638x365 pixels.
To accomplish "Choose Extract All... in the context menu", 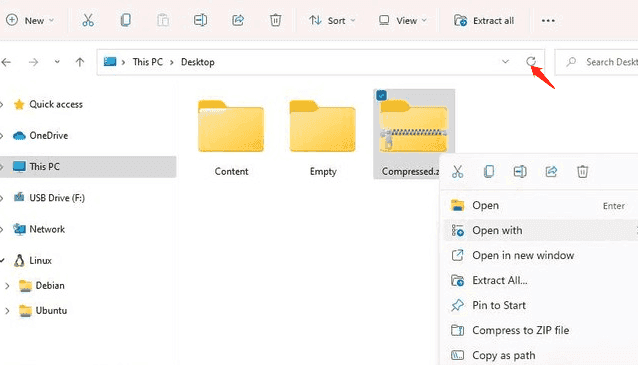I will click(x=540, y=280).
